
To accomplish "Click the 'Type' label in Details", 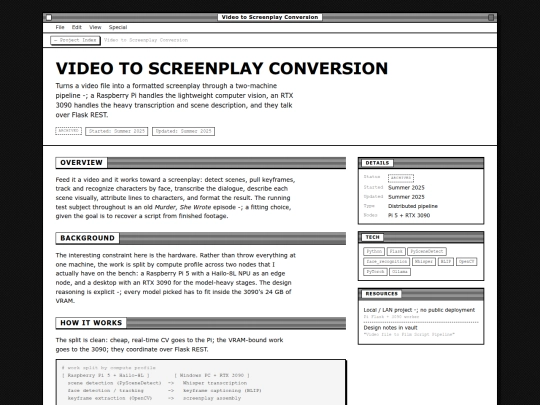I will tap(369, 206).
